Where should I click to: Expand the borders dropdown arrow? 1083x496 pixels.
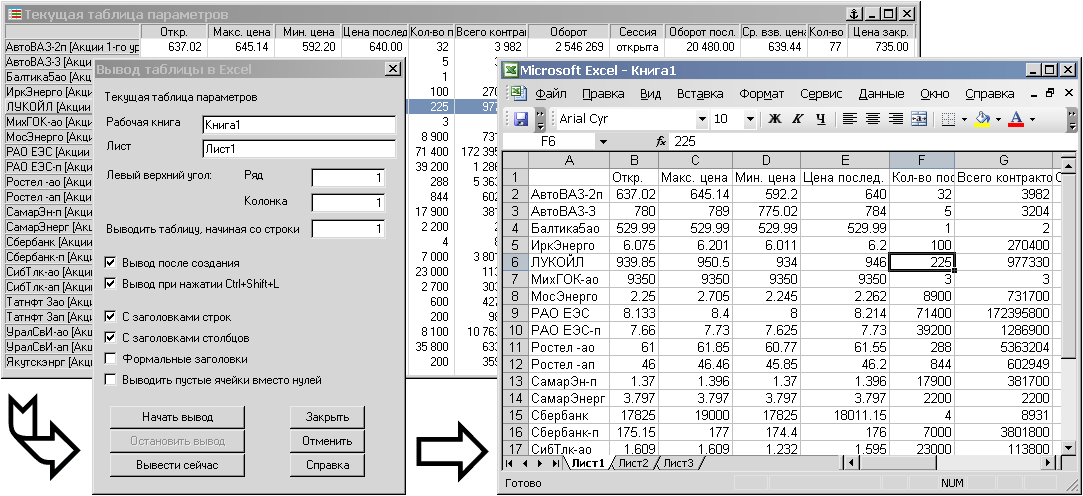tap(964, 119)
